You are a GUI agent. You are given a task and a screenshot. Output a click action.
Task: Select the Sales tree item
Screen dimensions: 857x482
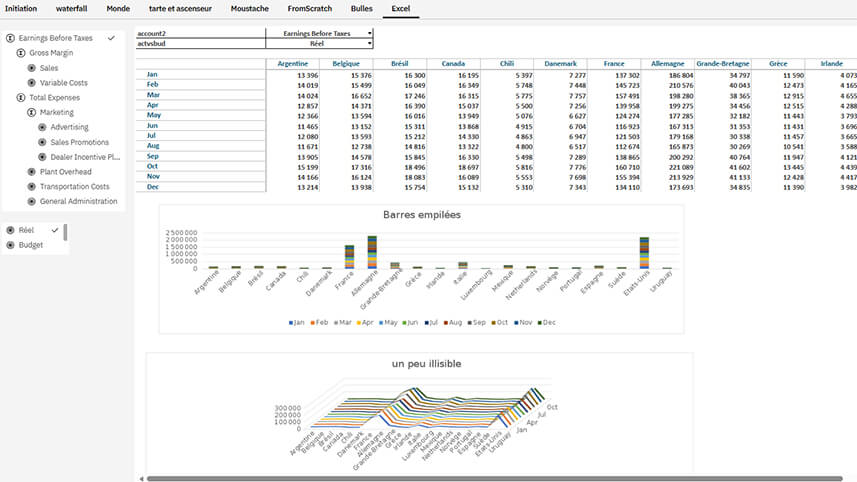pos(49,68)
